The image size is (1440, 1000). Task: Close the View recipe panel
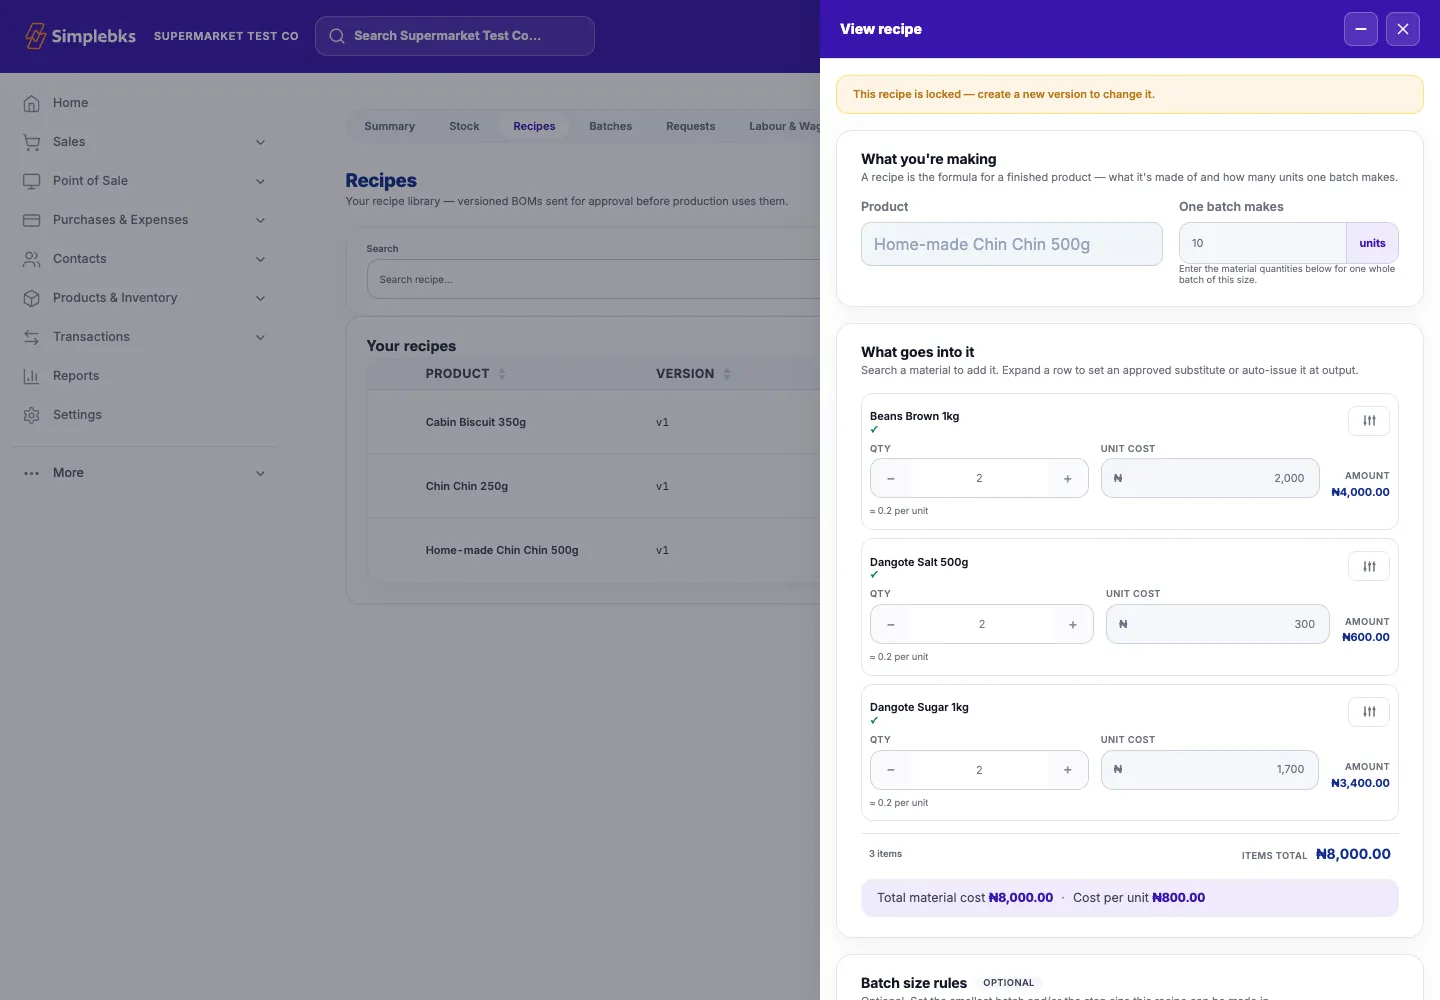tap(1403, 29)
